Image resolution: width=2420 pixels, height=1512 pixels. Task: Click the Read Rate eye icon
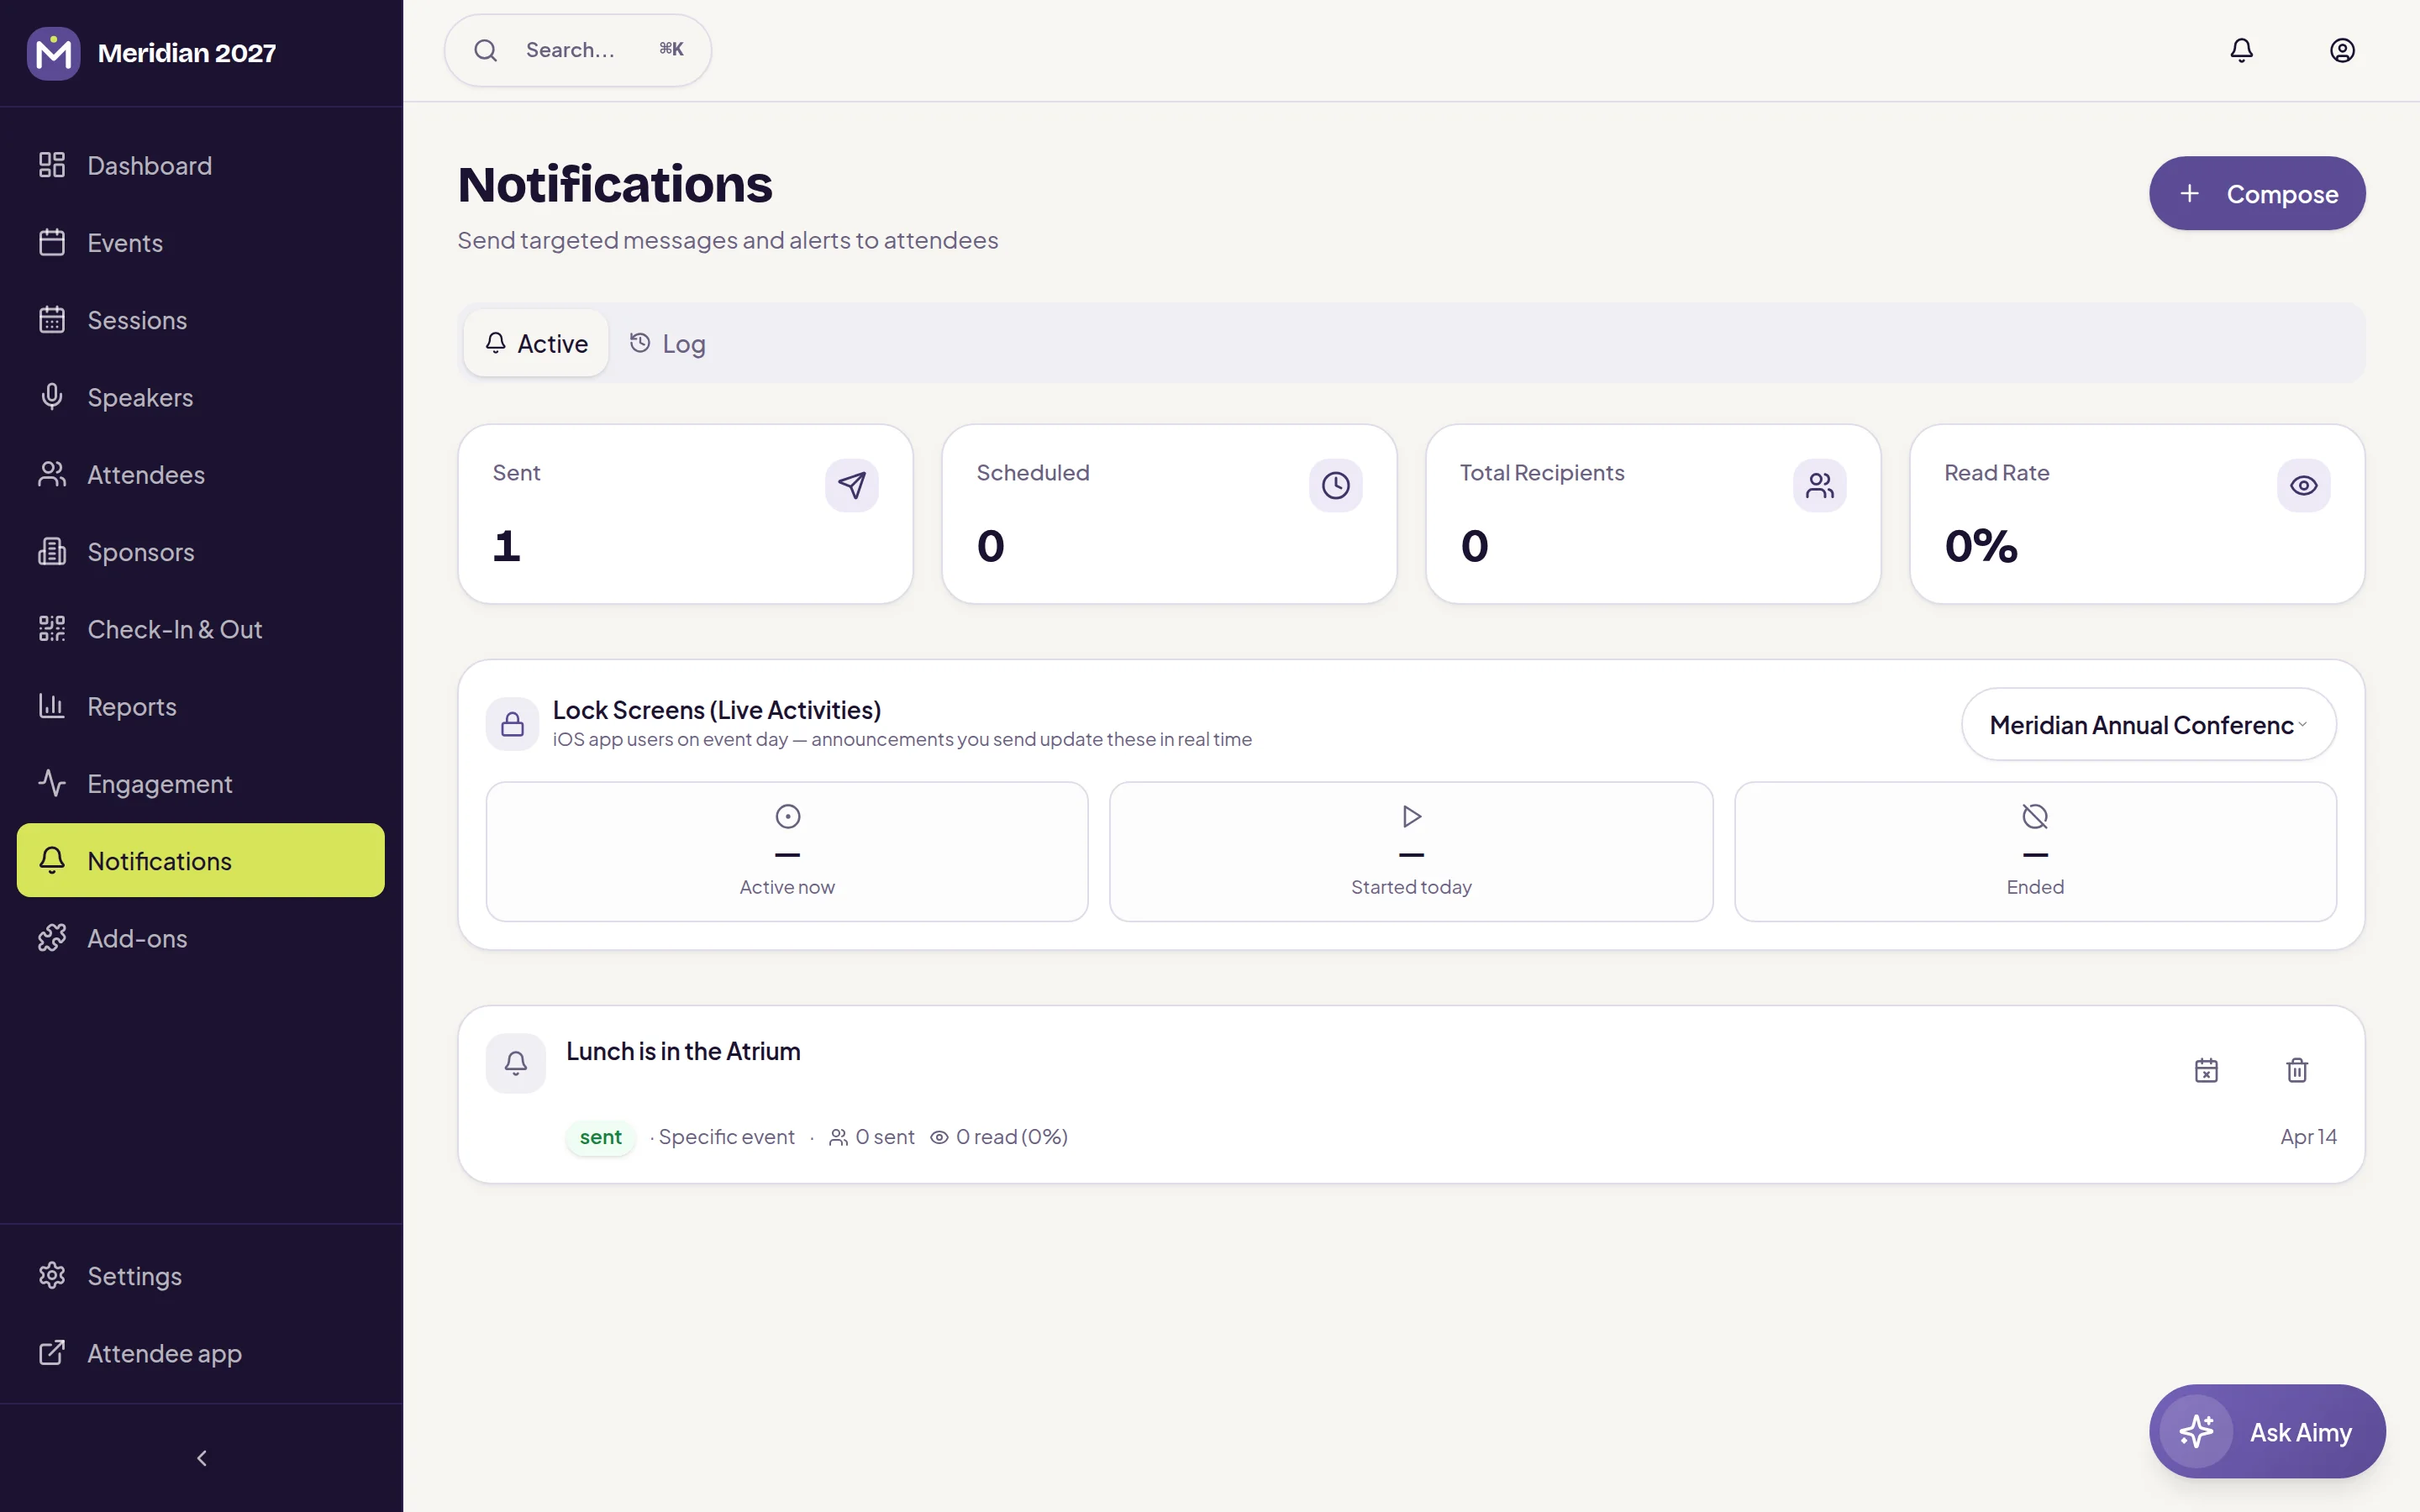2303,485
